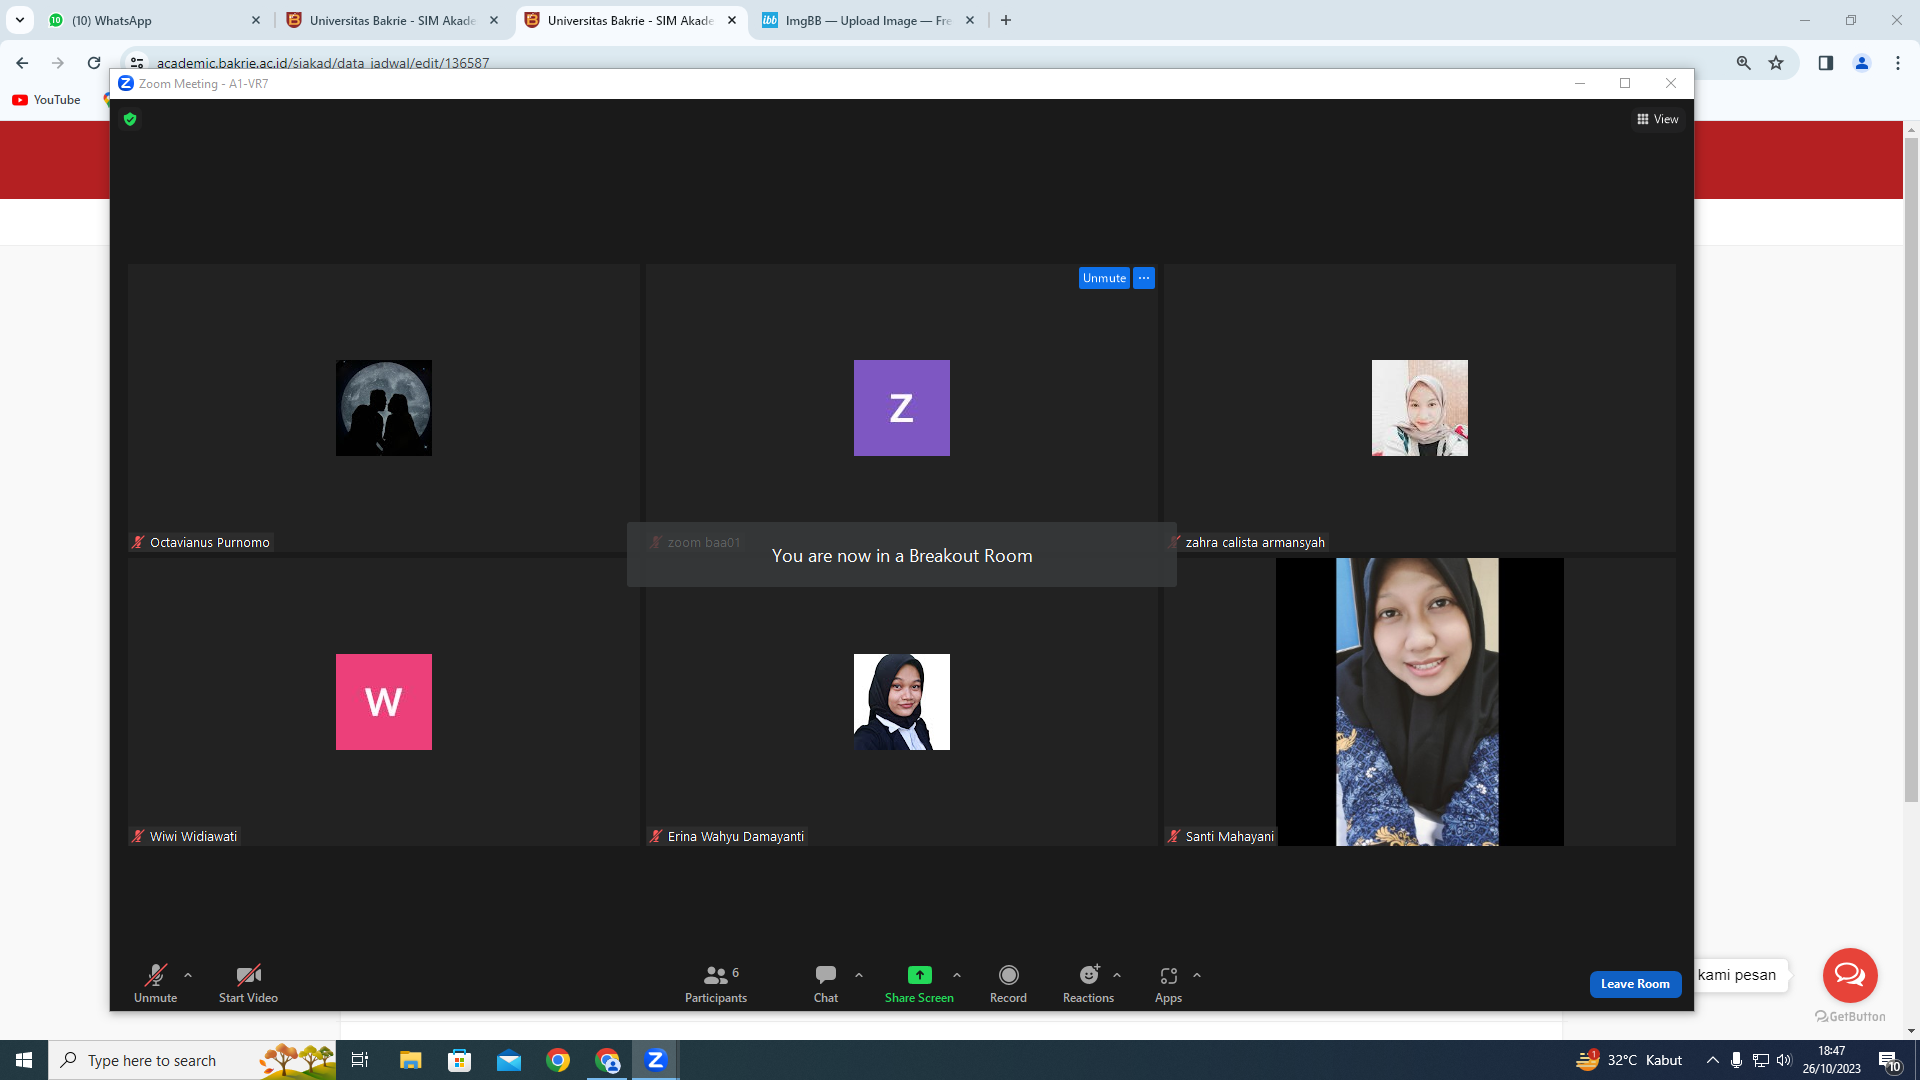Click the green encryption shield icon
Screen dimensions: 1920x1080
coord(130,119)
